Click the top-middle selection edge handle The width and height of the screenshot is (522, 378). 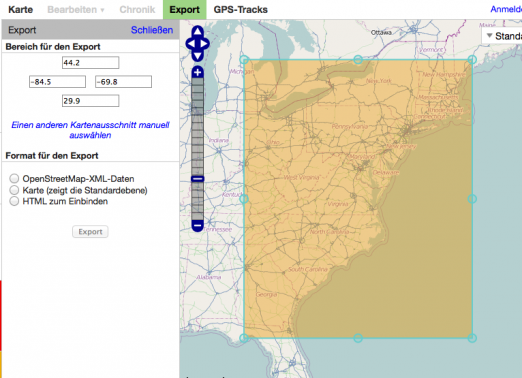pyautogui.click(x=358, y=60)
